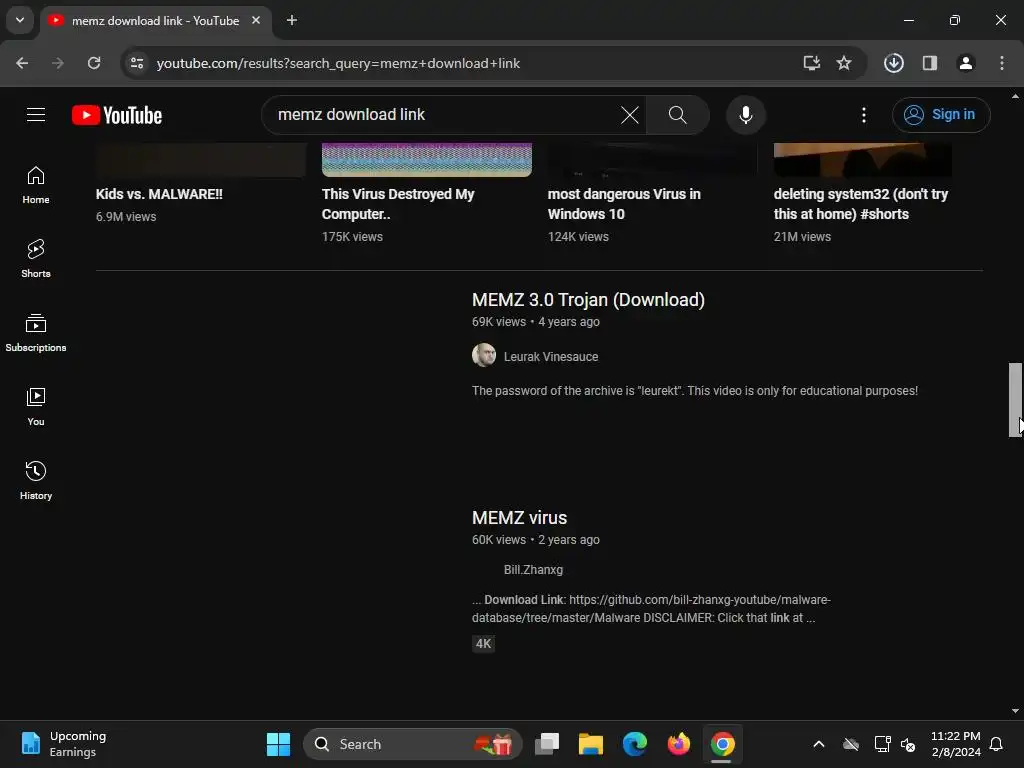The image size is (1024, 768).
Task: Open Windows Start menu
Action: (278, 744)
